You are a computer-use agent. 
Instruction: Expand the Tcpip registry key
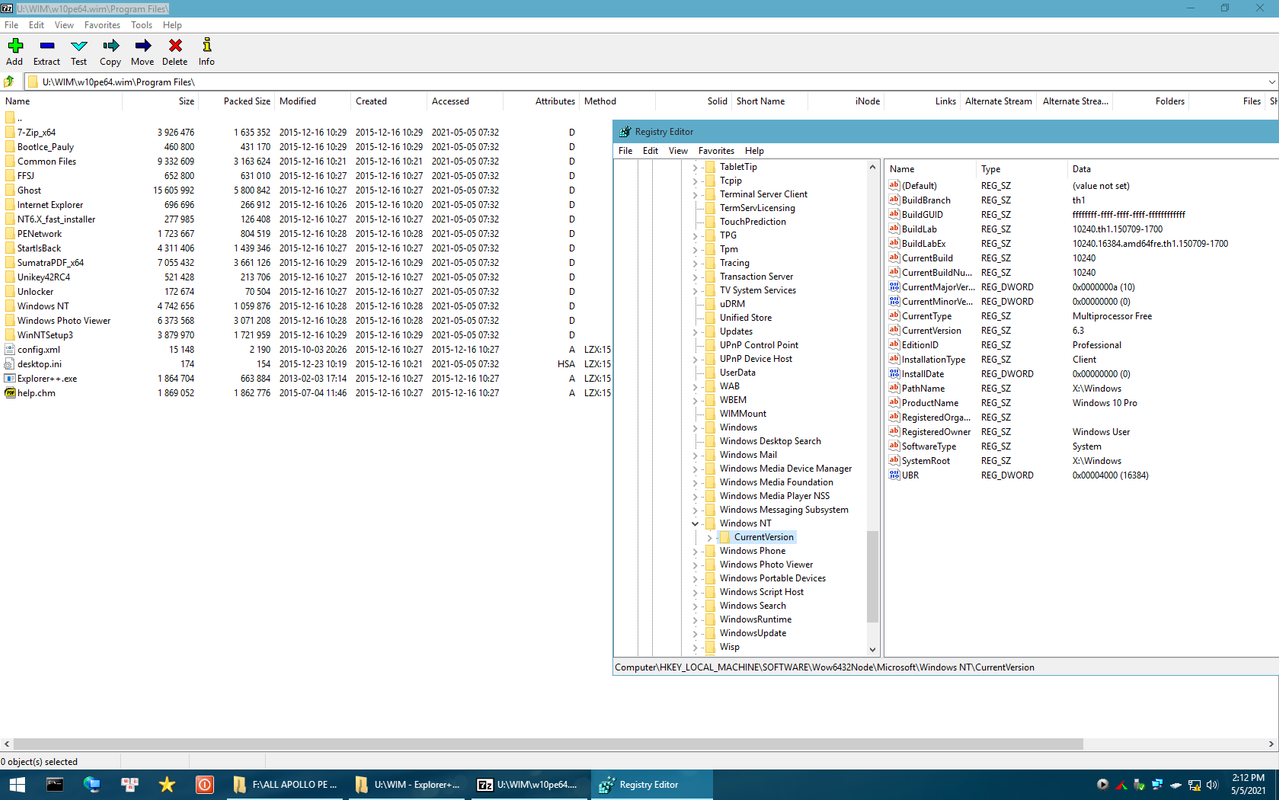tap(695, 181)
